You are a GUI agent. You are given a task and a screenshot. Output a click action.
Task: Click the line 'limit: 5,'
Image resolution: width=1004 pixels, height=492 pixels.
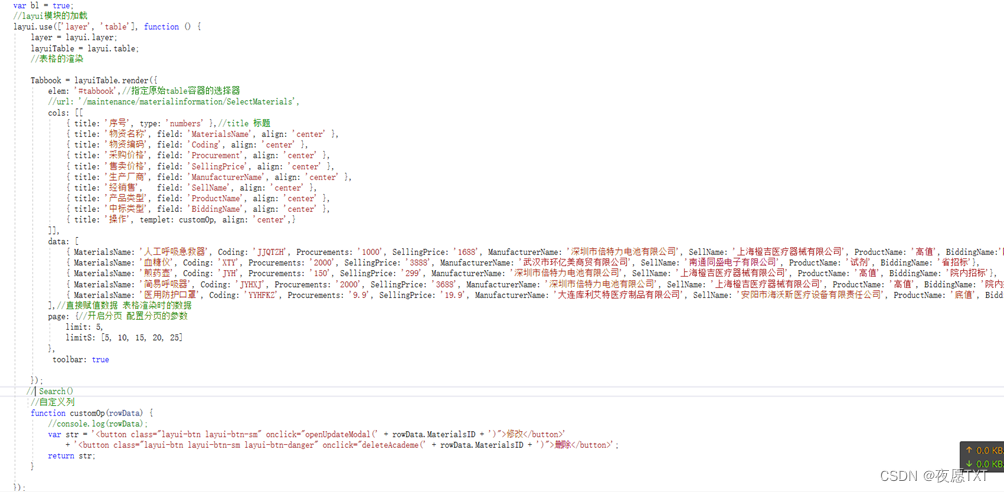pos(84,327)
